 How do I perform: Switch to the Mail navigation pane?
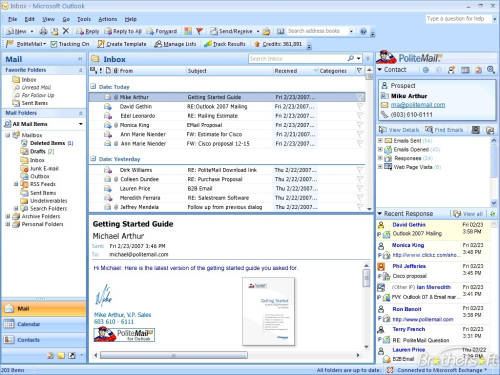43,309
